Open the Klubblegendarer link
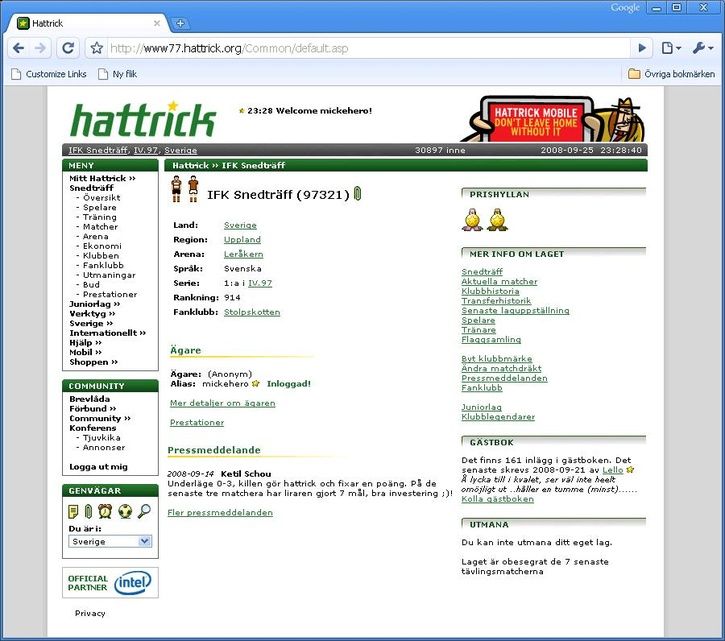Screen dimensions: 725x641 click(x=498, y=417)
